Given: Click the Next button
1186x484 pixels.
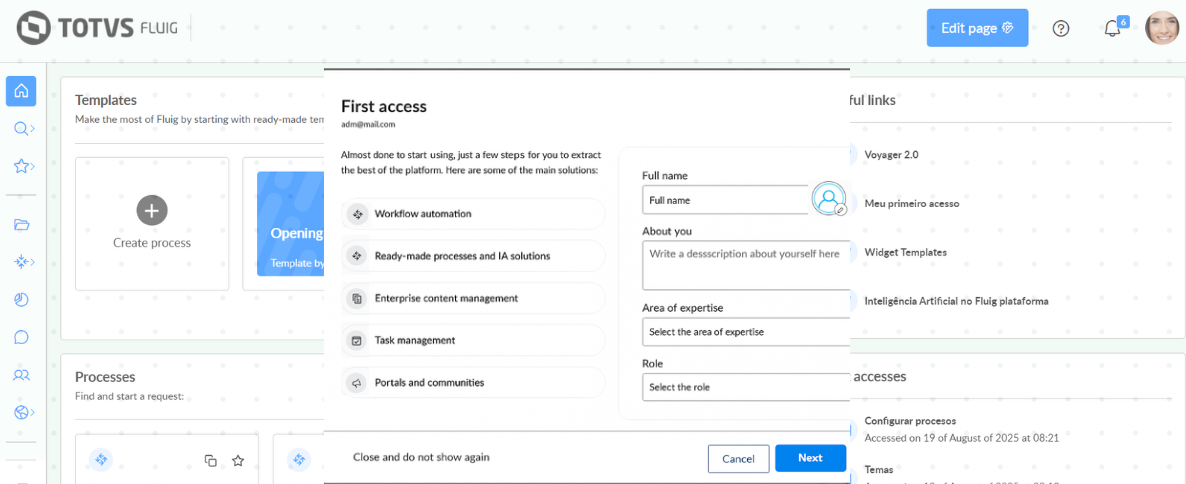Looking at the screenshot, I should tap(810, 458).
